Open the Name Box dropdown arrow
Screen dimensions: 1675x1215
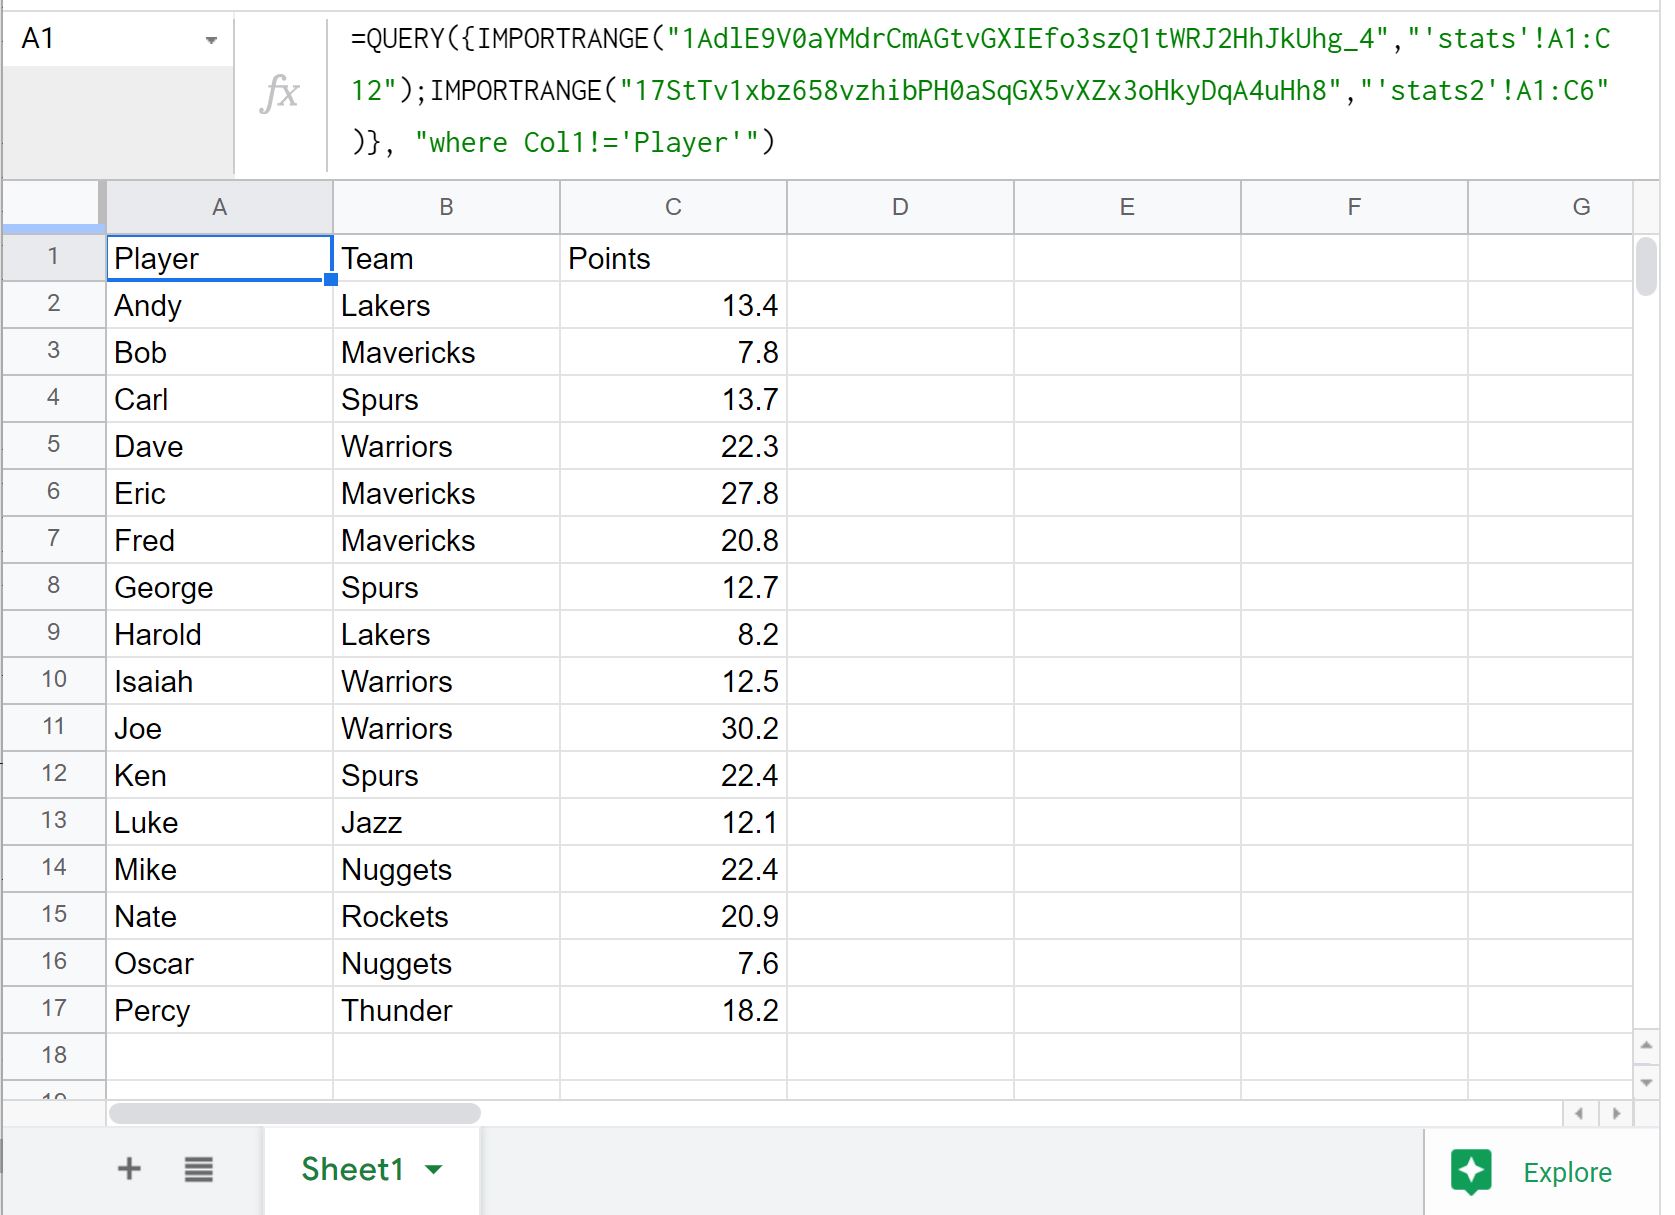[x=211, y=40]
